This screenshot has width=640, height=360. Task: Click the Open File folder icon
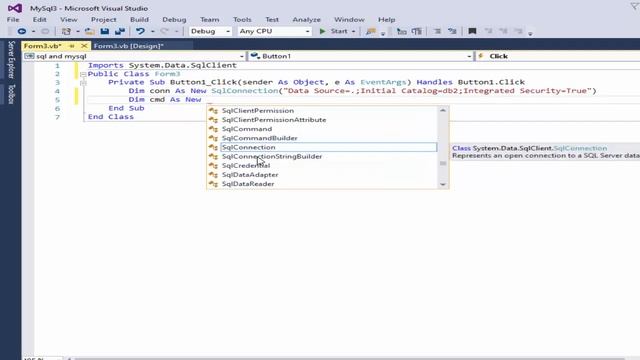coord(90,31)
